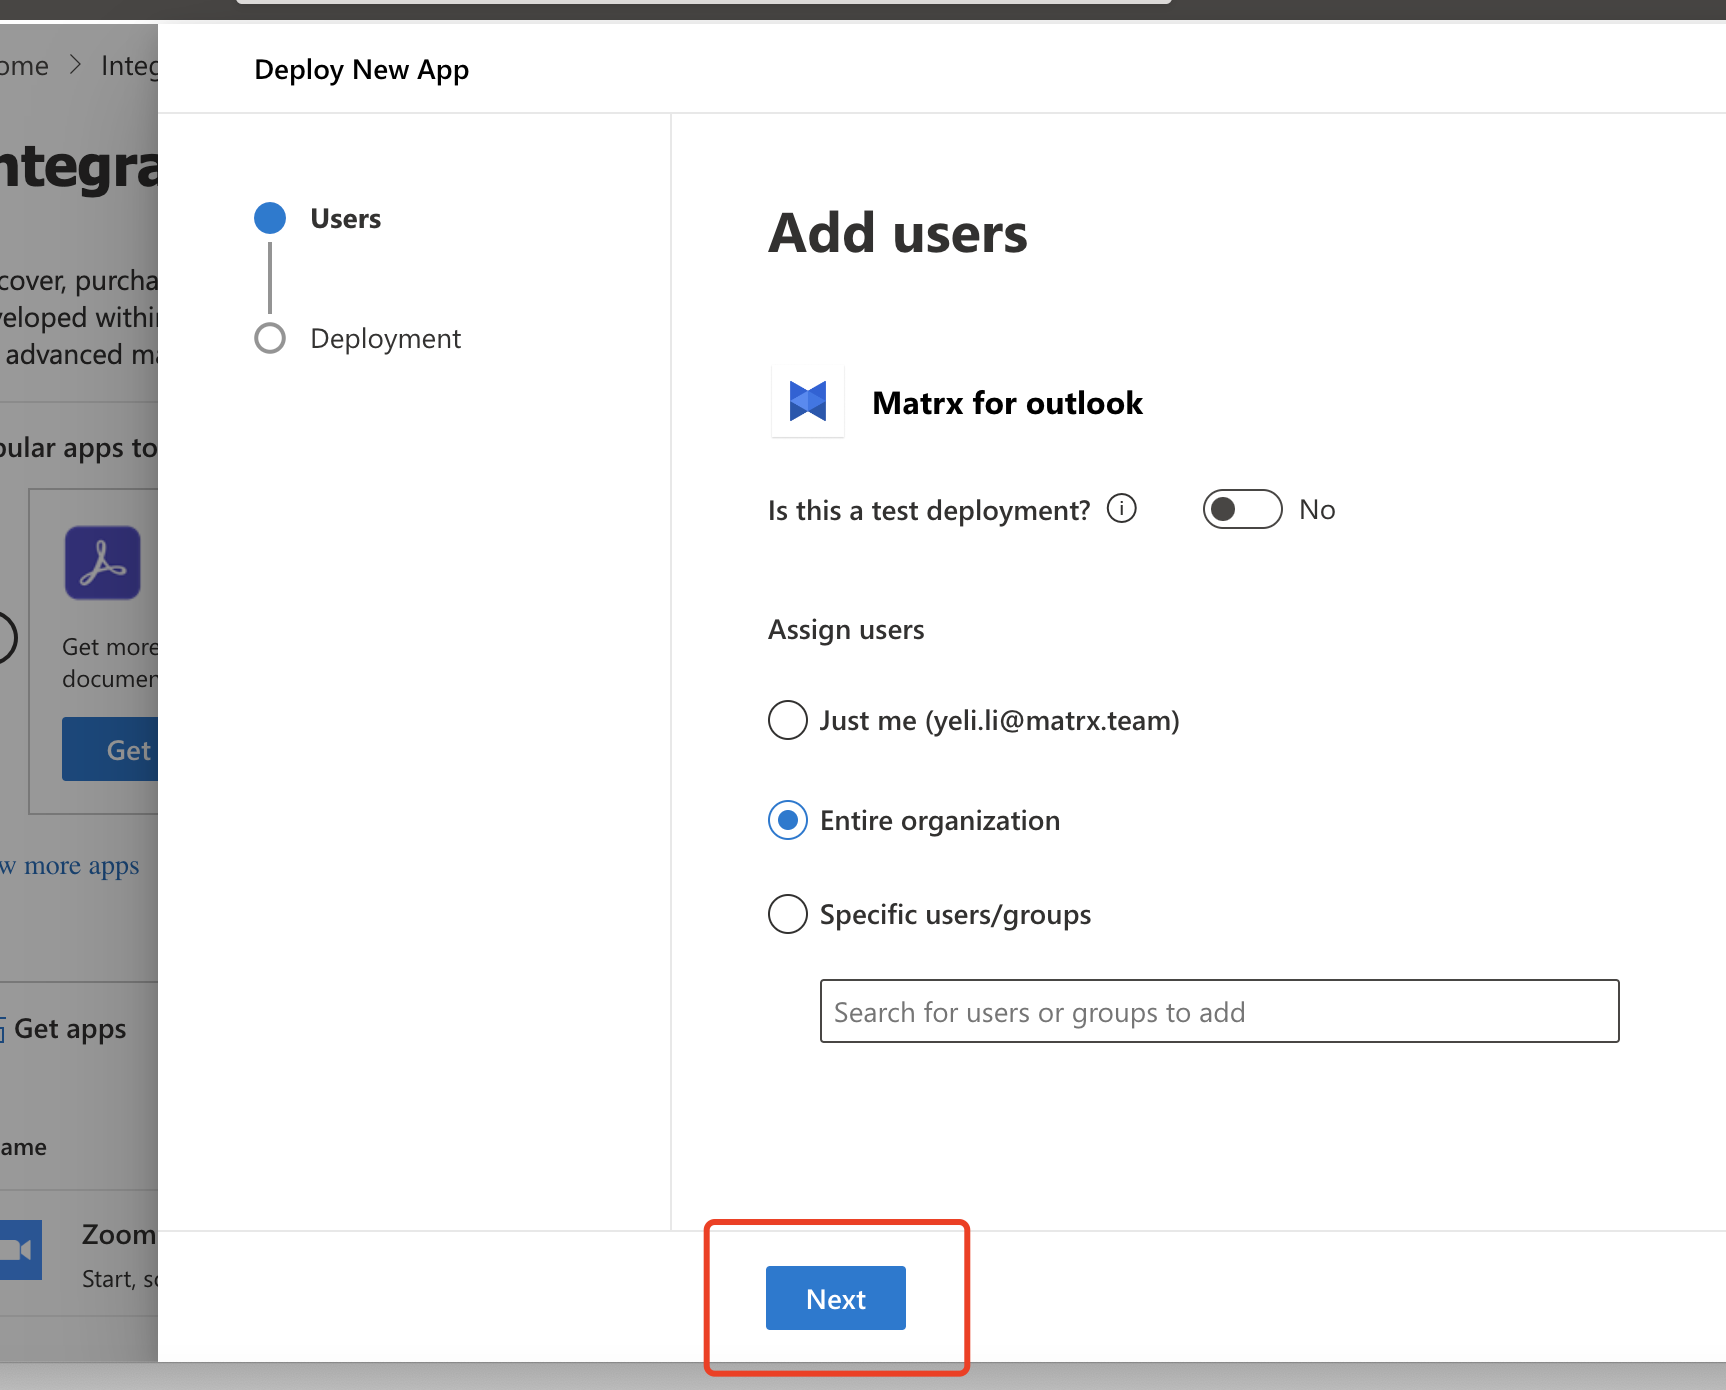
Task: Focus the search for users or groups field
Action: click(1219, 1011)
